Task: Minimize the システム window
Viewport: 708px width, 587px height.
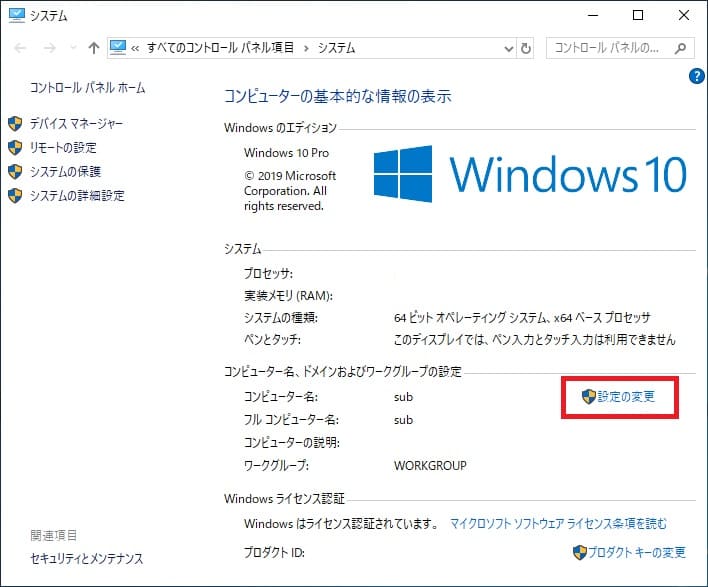Action: point(593,15)
